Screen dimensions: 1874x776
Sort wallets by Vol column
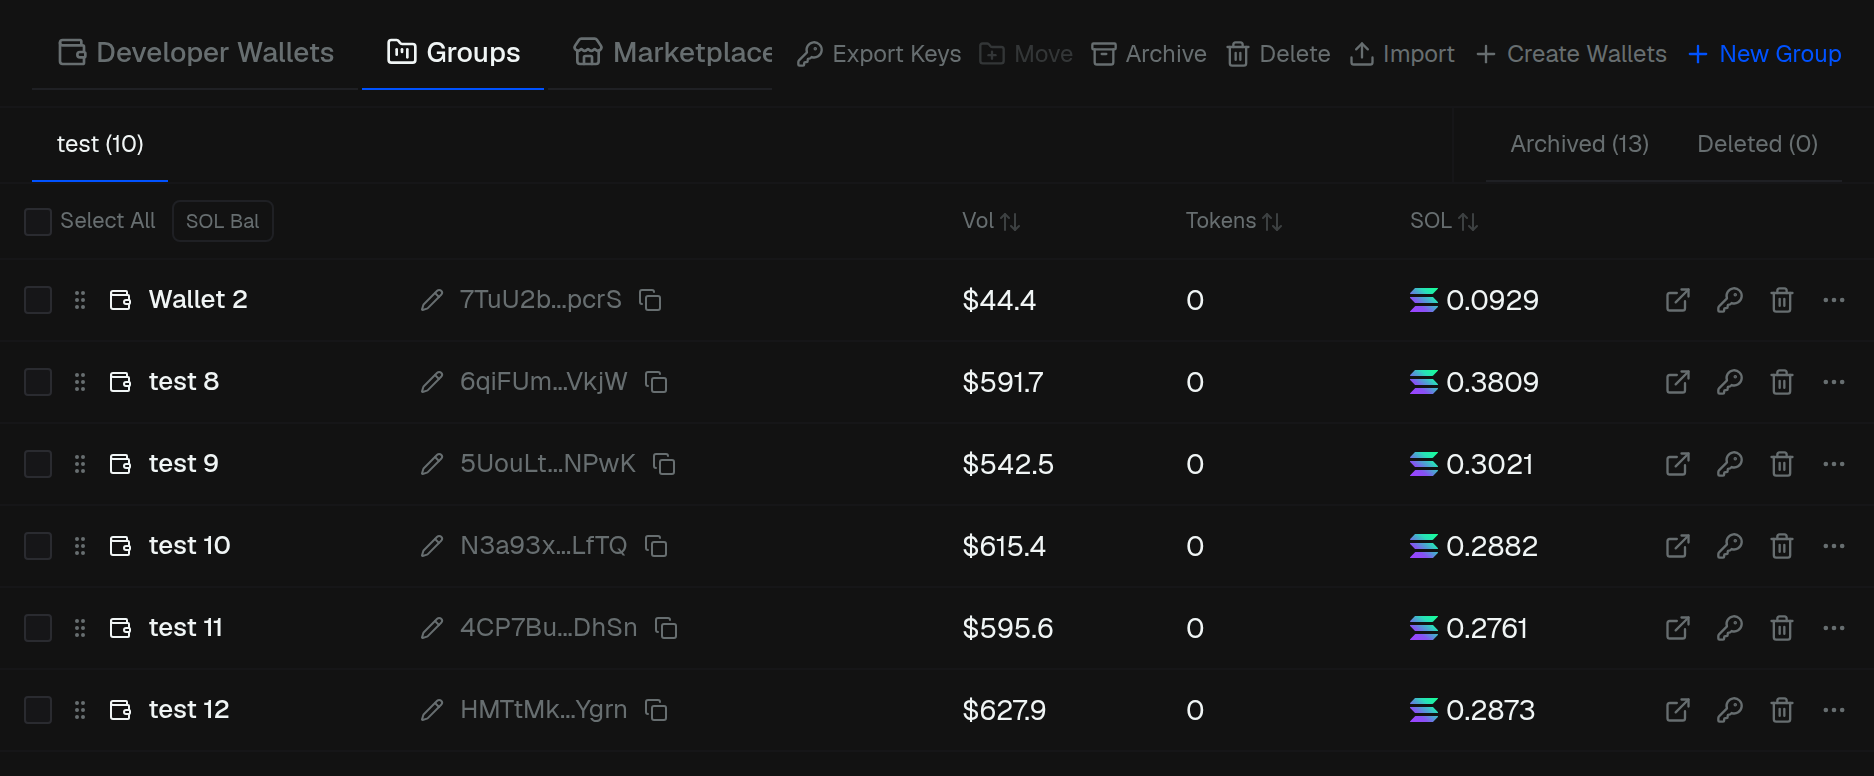pyautogui.click(x=991, y=221)
